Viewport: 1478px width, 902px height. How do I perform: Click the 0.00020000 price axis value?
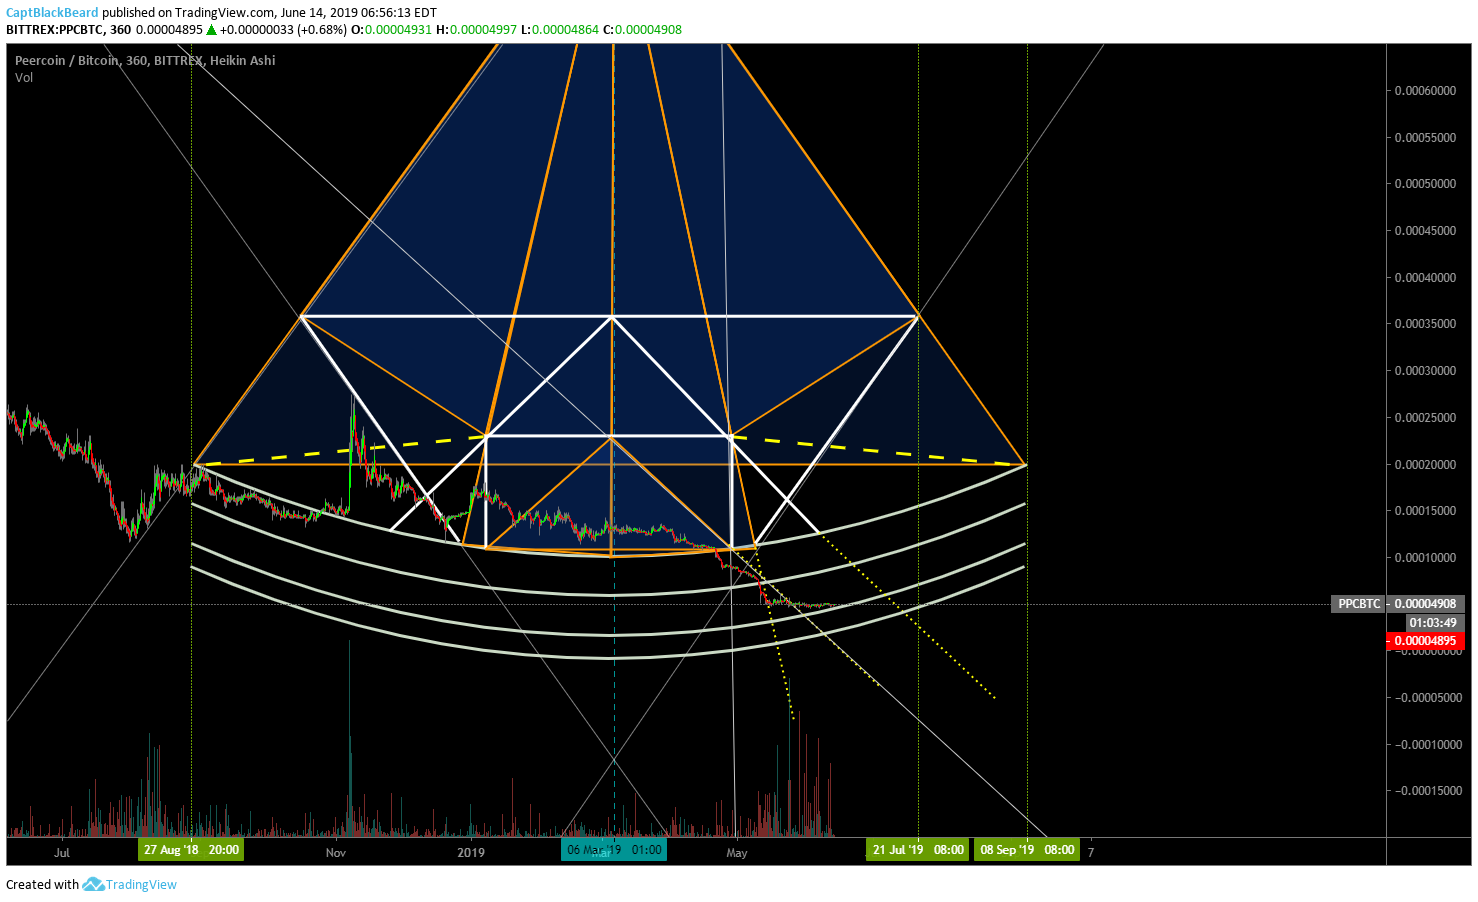(x=1425, y=465)
